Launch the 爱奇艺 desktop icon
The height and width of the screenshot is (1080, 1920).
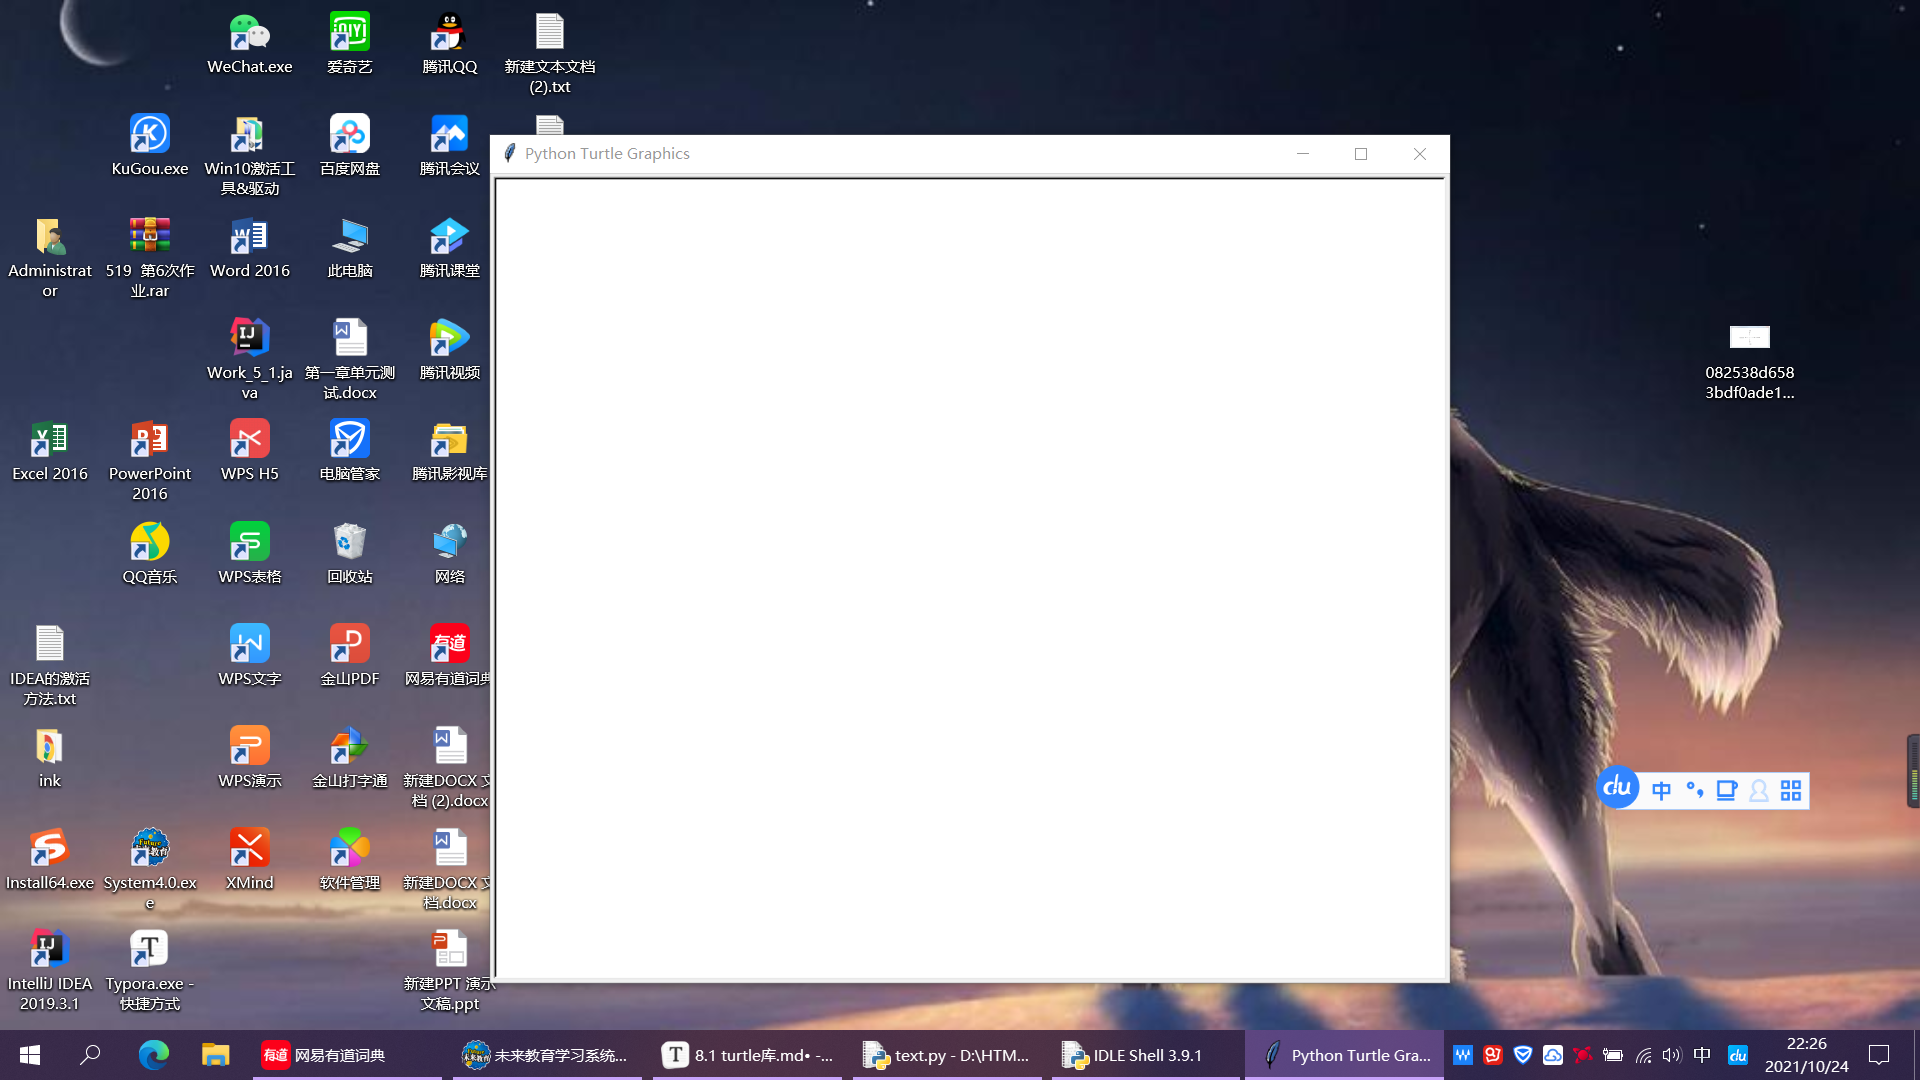pos(349,44)
